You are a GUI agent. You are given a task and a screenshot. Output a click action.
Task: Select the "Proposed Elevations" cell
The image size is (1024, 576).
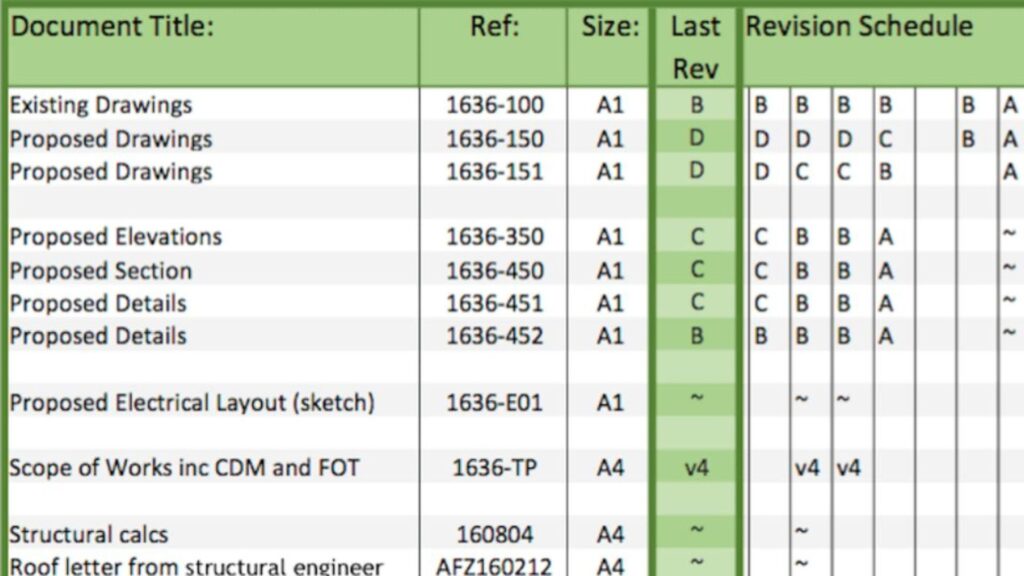pos(115,237)
